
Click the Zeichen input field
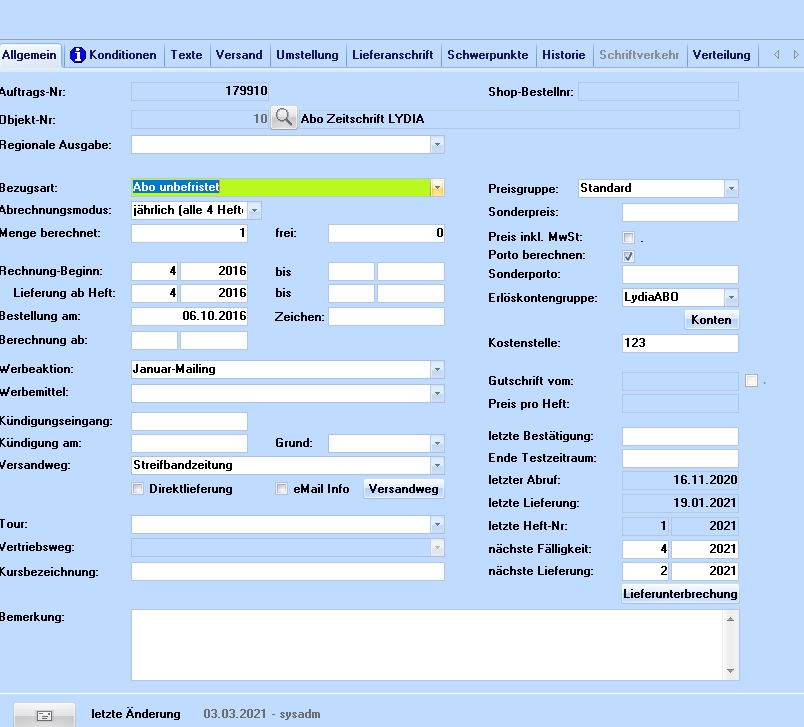(386, 316)
